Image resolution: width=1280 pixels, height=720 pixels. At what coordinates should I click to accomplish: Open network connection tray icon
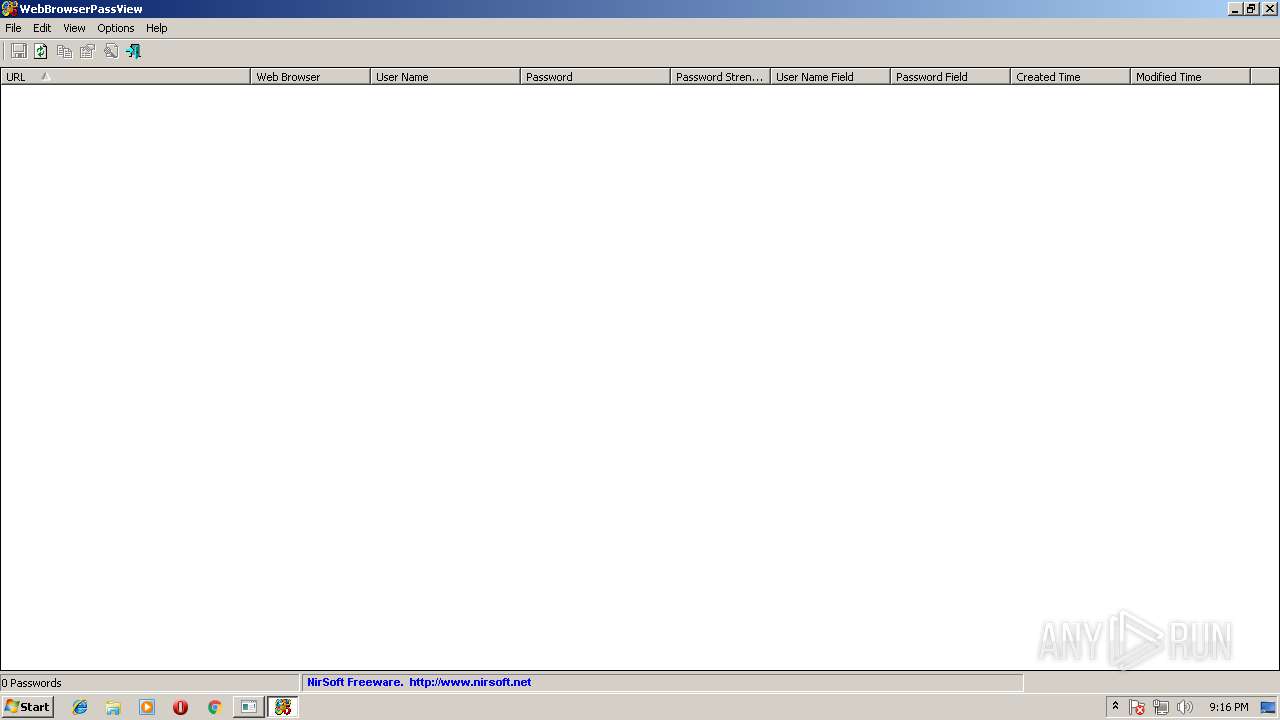point(1161,707)
